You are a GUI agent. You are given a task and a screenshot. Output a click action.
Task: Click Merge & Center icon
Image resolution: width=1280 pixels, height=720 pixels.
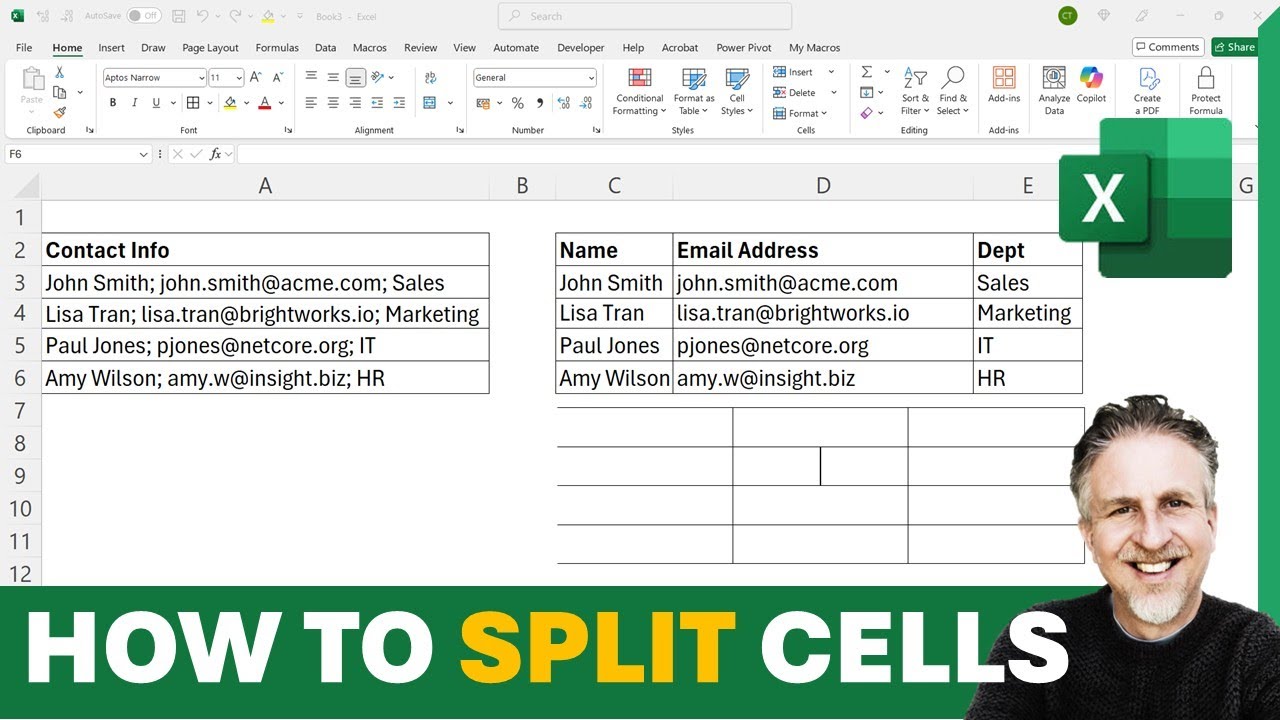pos(430,103)
